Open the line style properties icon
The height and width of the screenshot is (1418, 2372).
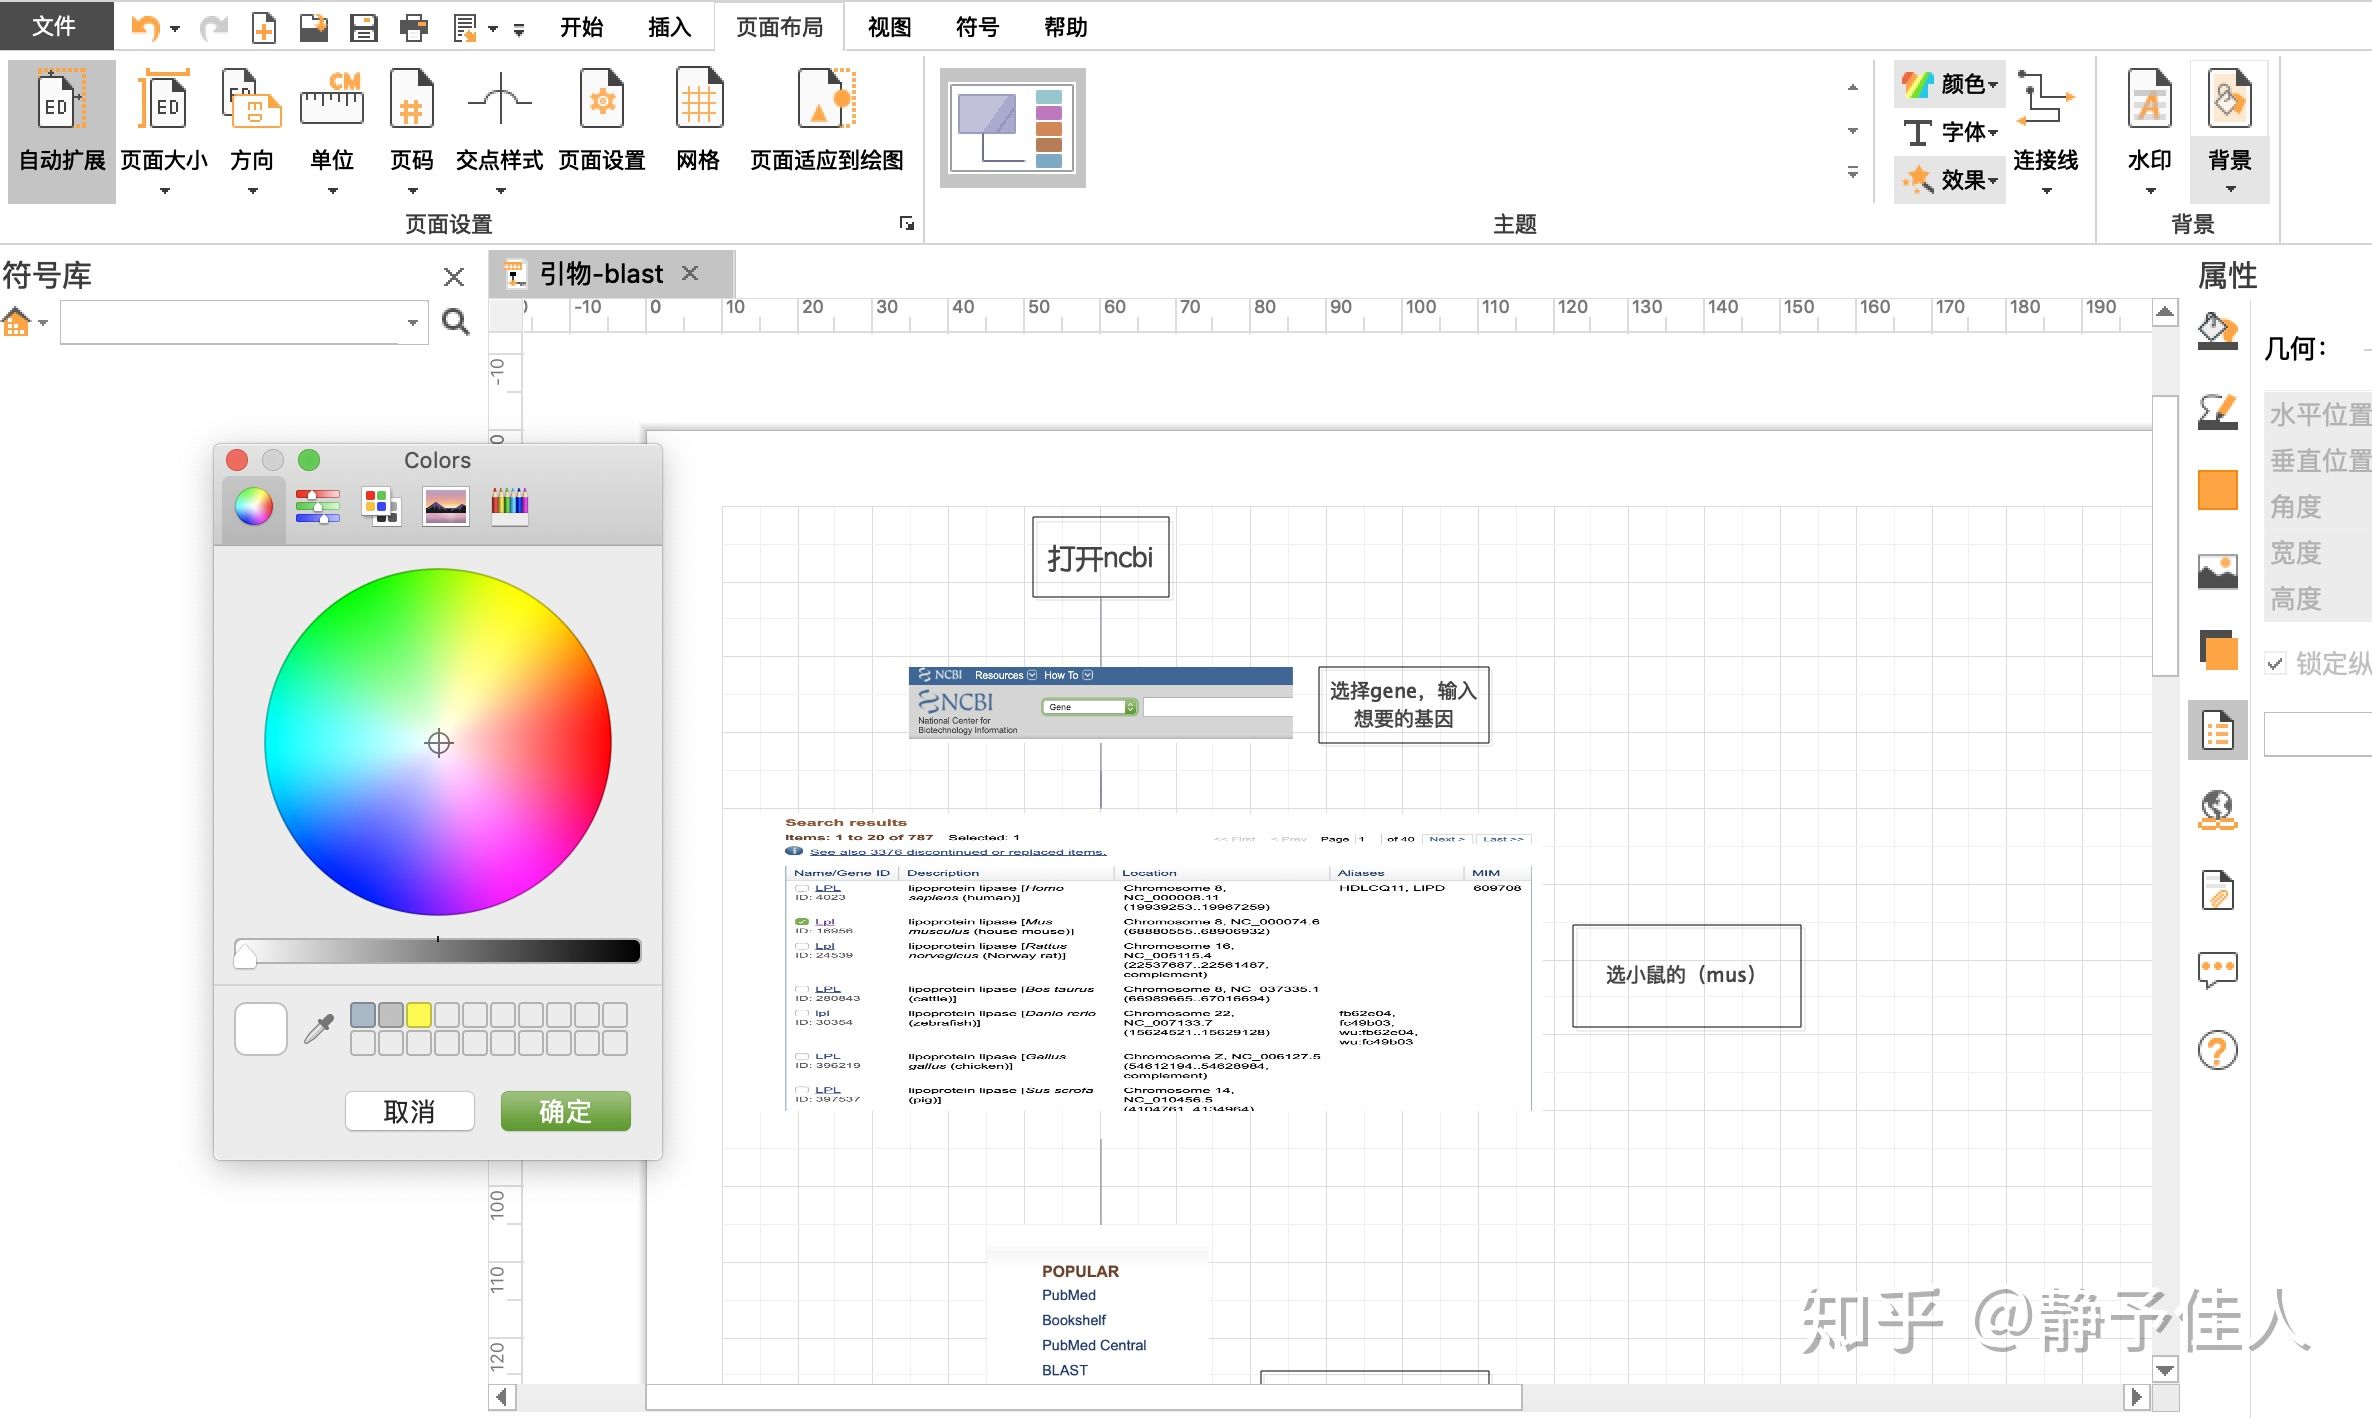tap(2217, 411)
